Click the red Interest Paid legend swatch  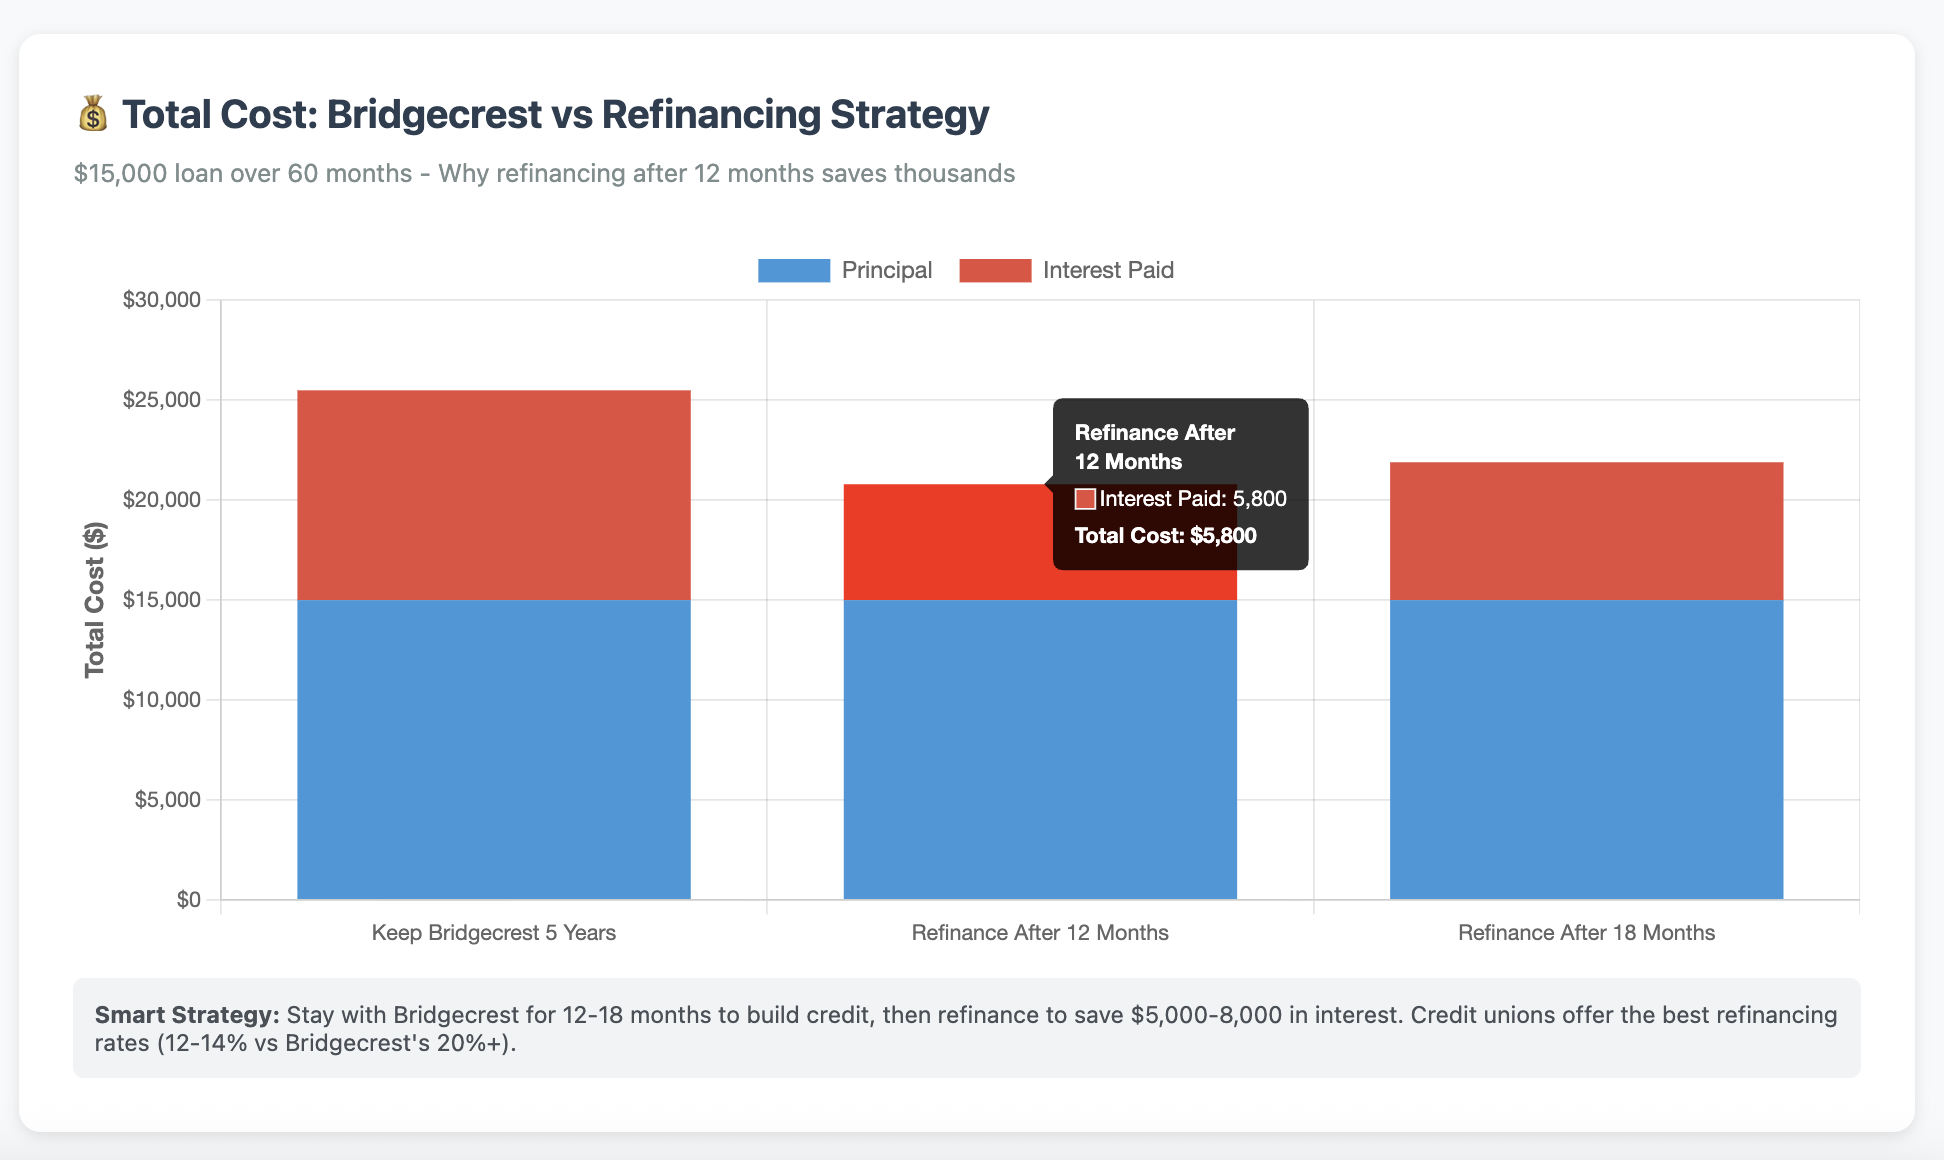click(x=995, y=270)
